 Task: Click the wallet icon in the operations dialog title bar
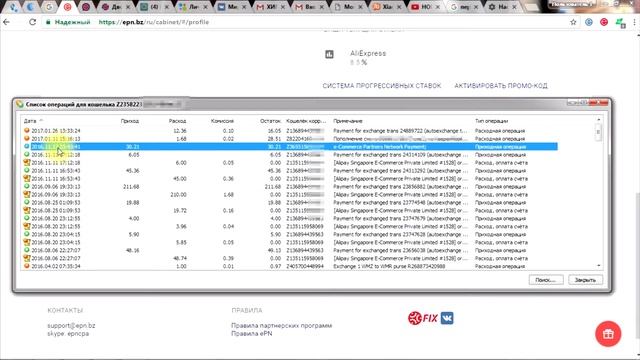pos(20,104)
